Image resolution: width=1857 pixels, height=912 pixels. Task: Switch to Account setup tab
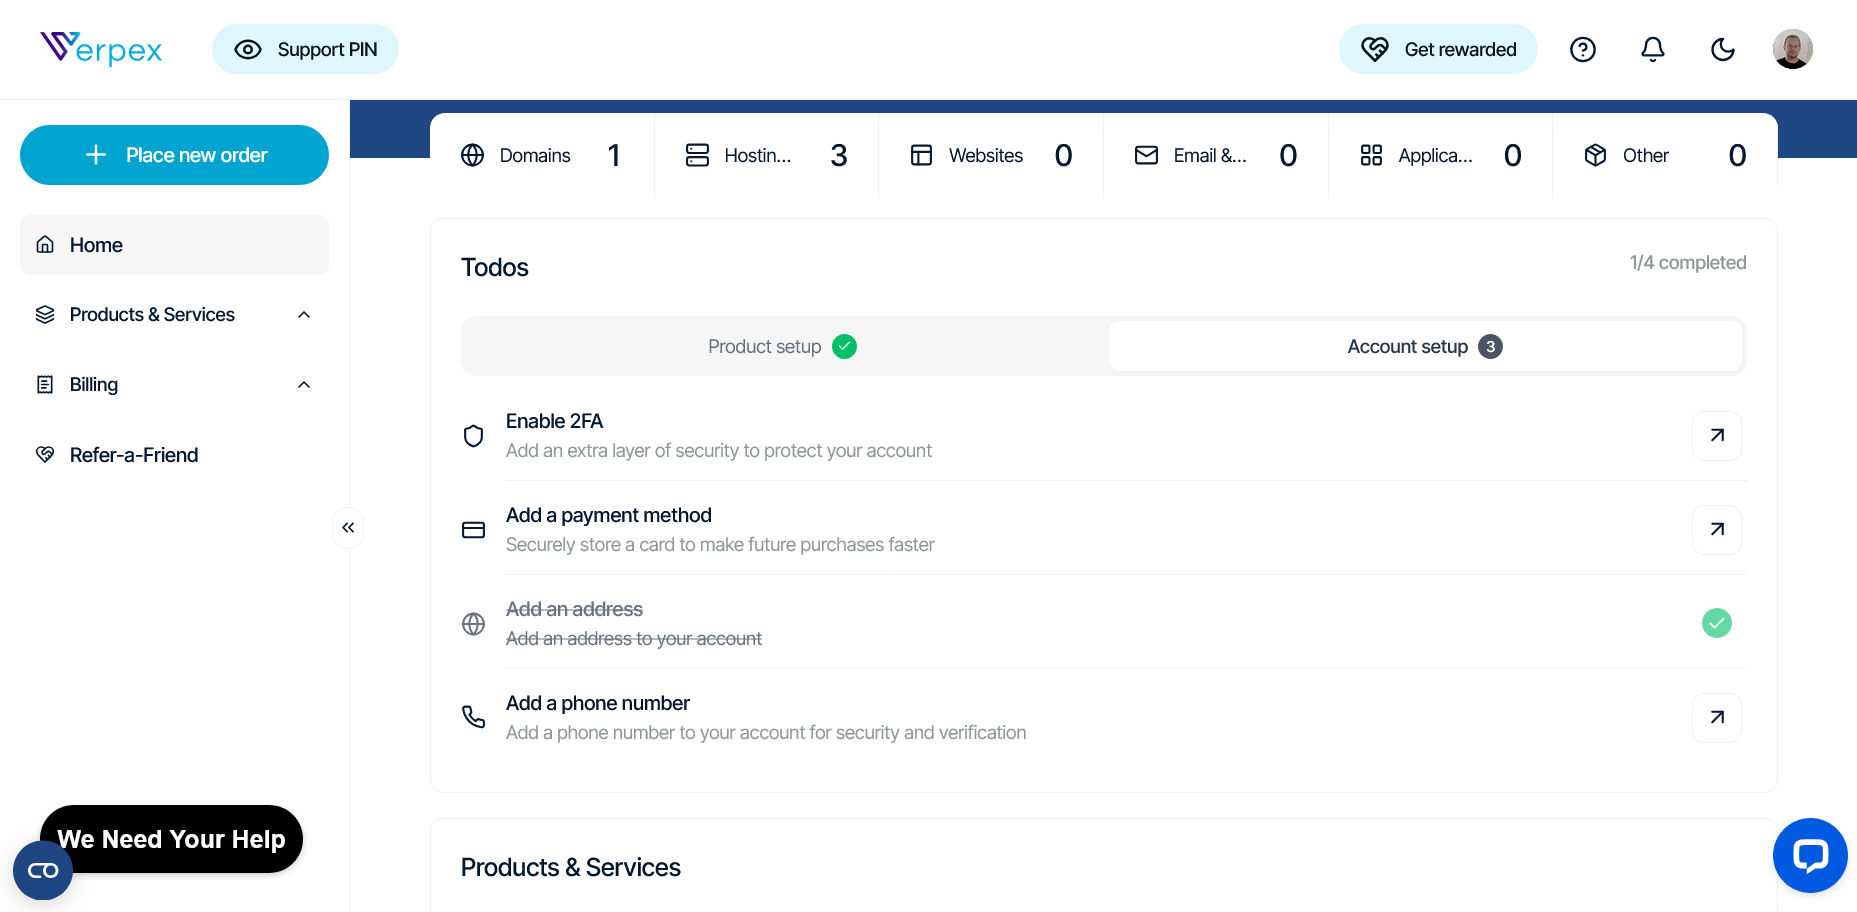(x=1425, y=346)
